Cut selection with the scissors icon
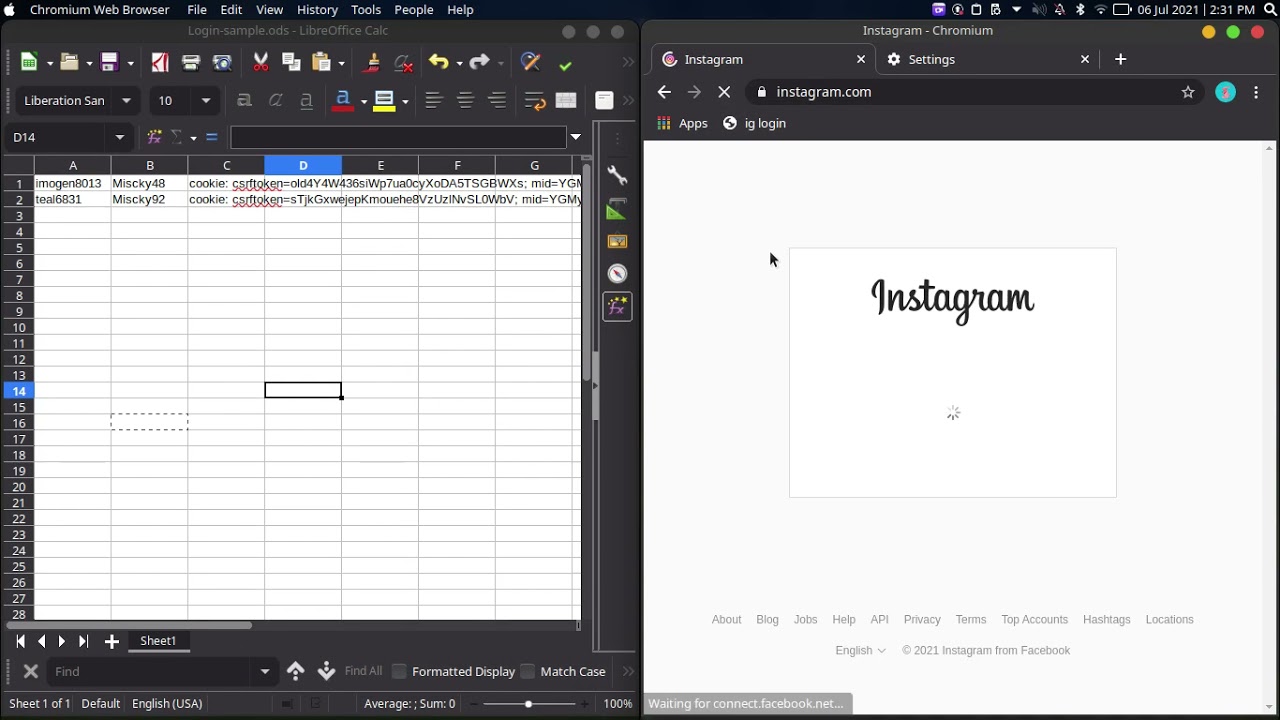Screen dimensions: 1280x720 pyautogui.click(x=261, y=63)
